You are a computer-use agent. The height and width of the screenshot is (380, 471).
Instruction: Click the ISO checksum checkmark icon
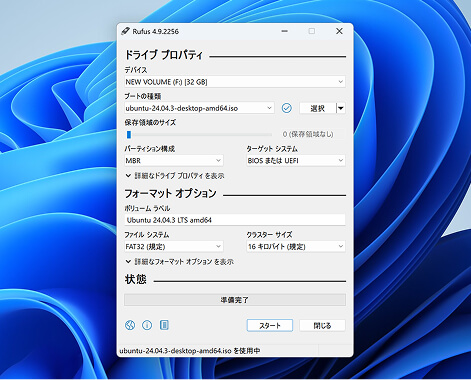pyautogui.click(x=287, y=108)
